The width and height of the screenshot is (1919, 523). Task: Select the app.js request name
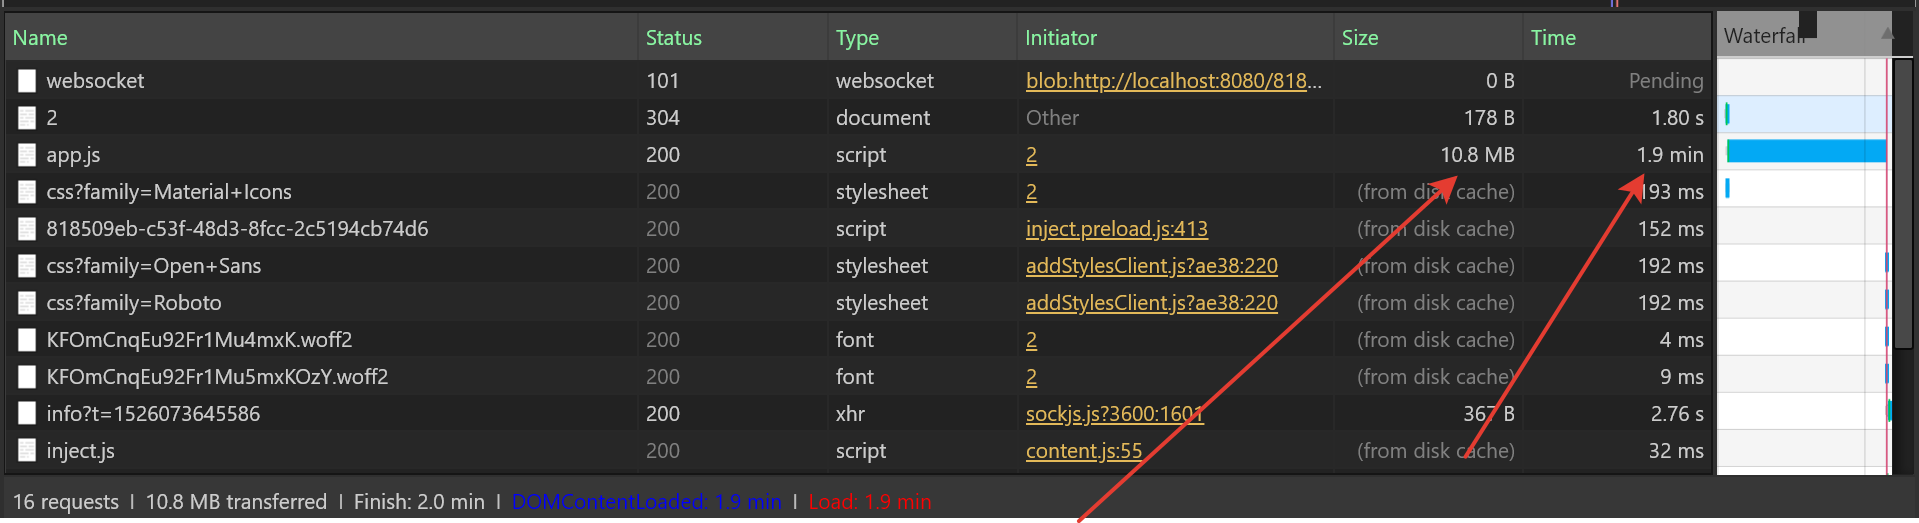(73, 155)
